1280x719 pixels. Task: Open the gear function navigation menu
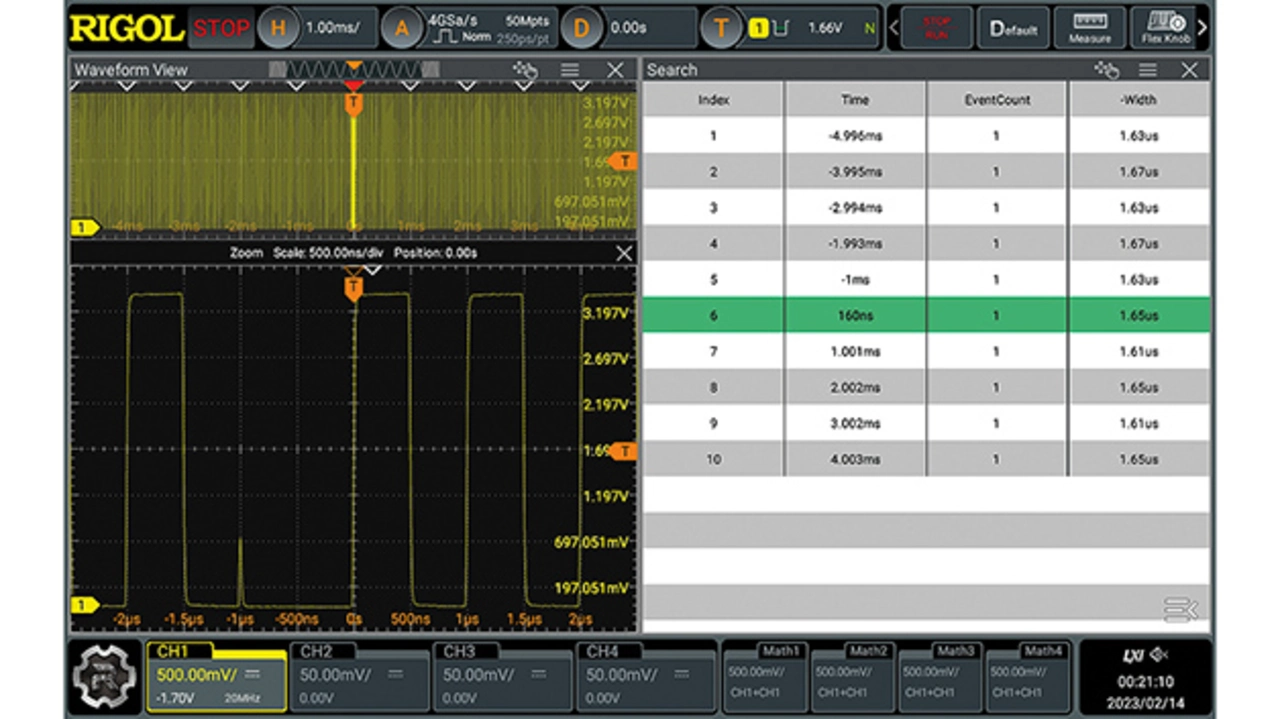tap(104, 678)
